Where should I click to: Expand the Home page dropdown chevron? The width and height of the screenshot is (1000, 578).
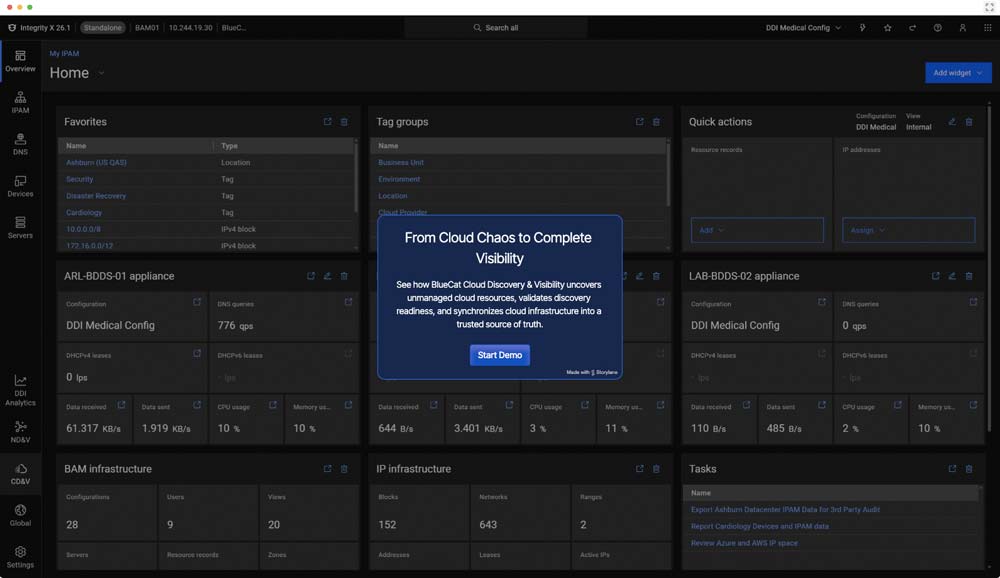[101, 73]
